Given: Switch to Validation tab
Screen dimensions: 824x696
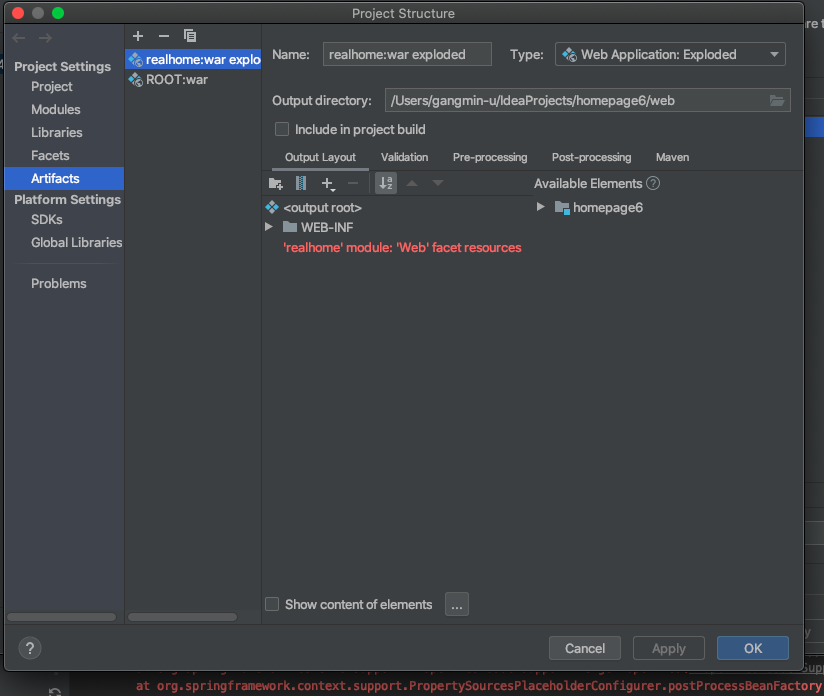Looking at the screenshot, I should (x=404, y=157).
